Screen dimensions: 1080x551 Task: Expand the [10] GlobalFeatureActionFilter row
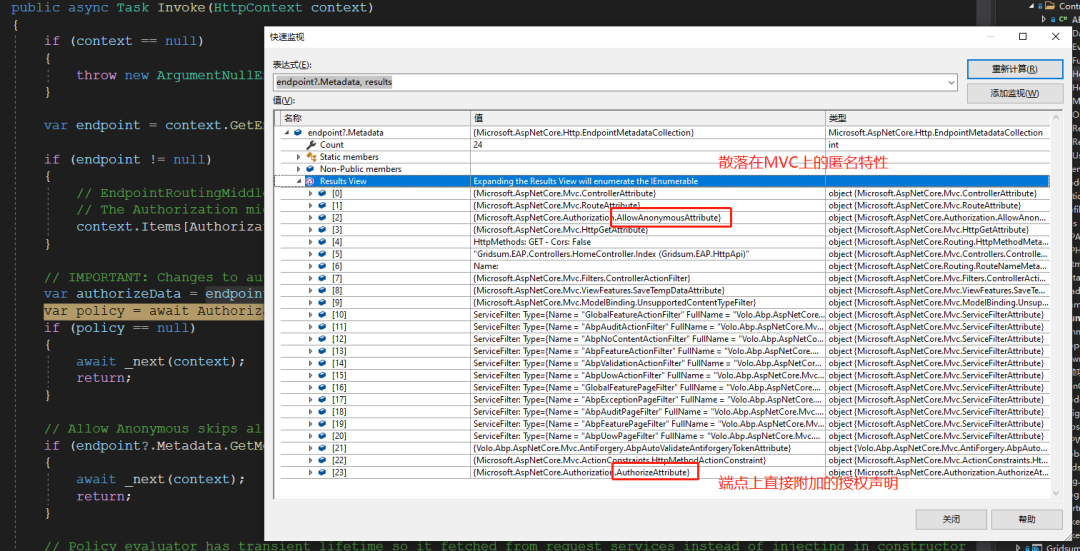tap(311, 315)
